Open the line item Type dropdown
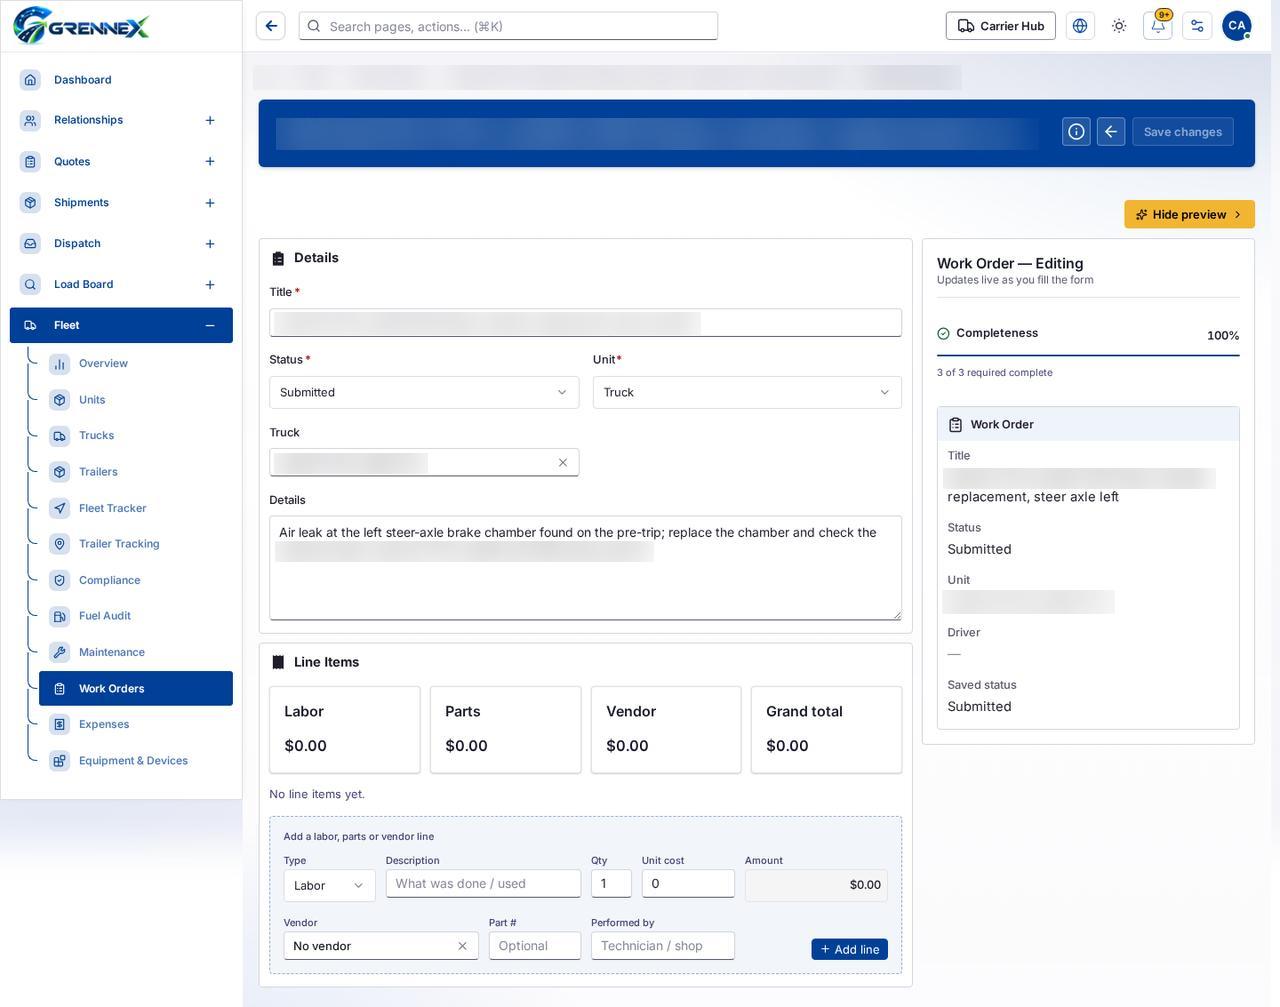This screenshot has width=1280, height=1007. (329, 885)
